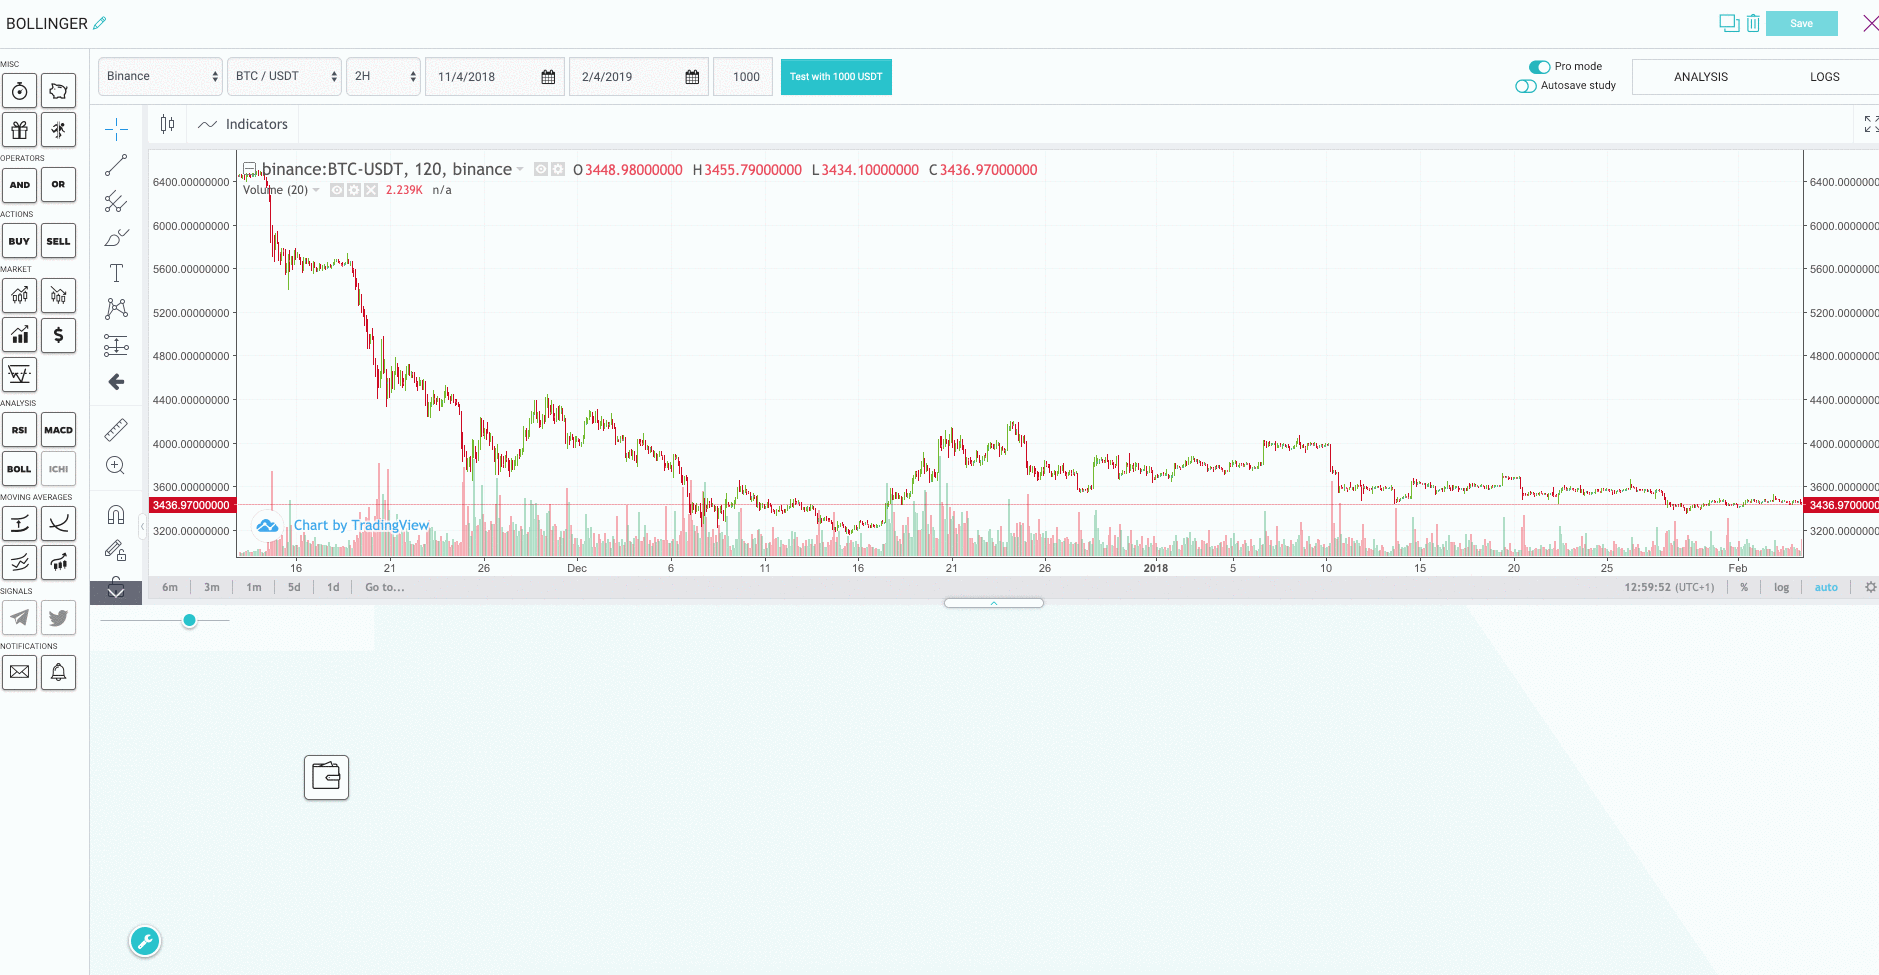1879x975 pixels.
Task: Click Test with 1000 USDT button
Action: (836, 77)
